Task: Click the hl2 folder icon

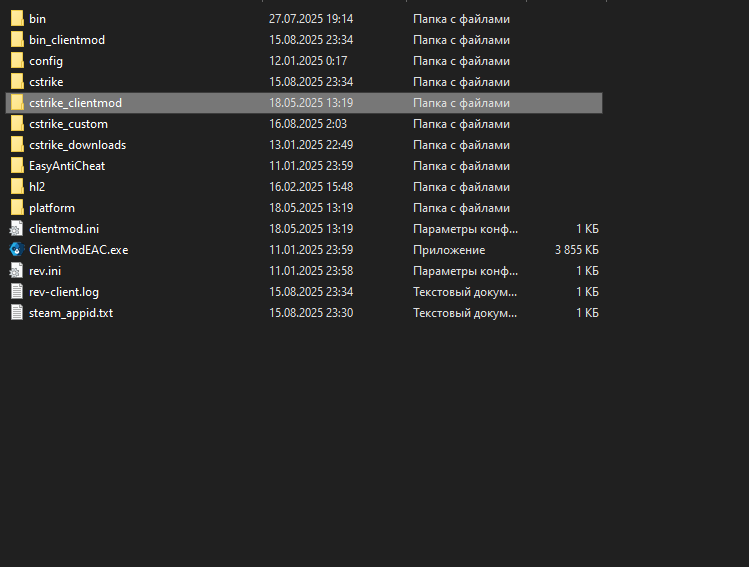Action: click(17, 187)
